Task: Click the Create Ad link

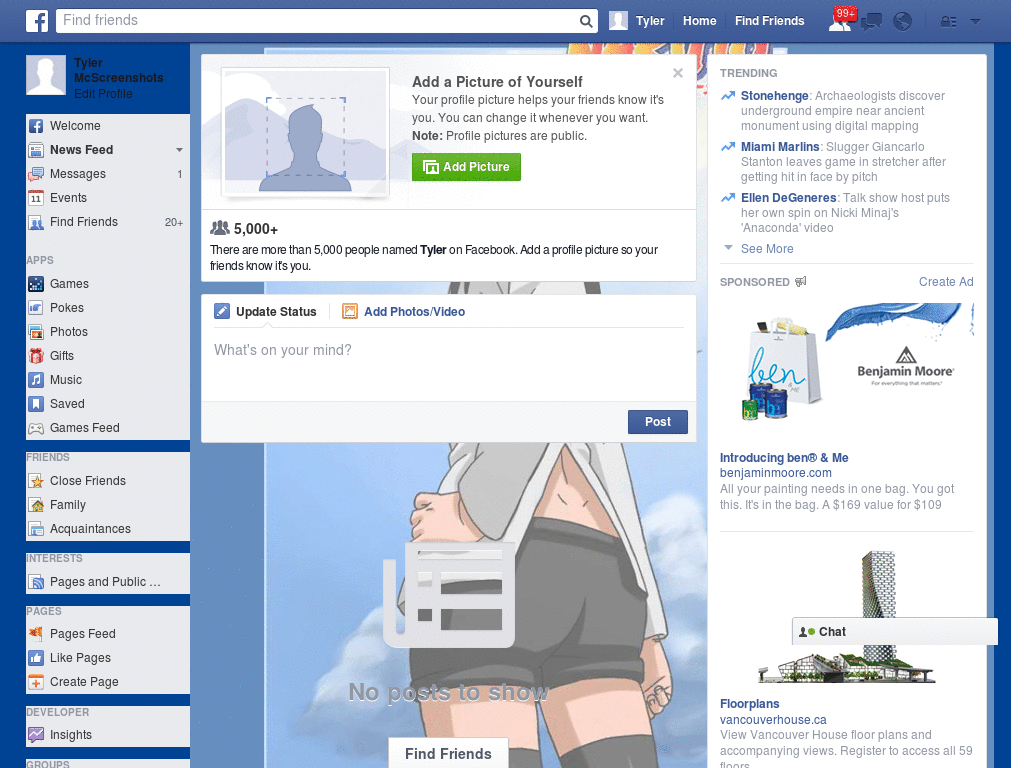Action: pyautogui.click(x=946, y=281)
